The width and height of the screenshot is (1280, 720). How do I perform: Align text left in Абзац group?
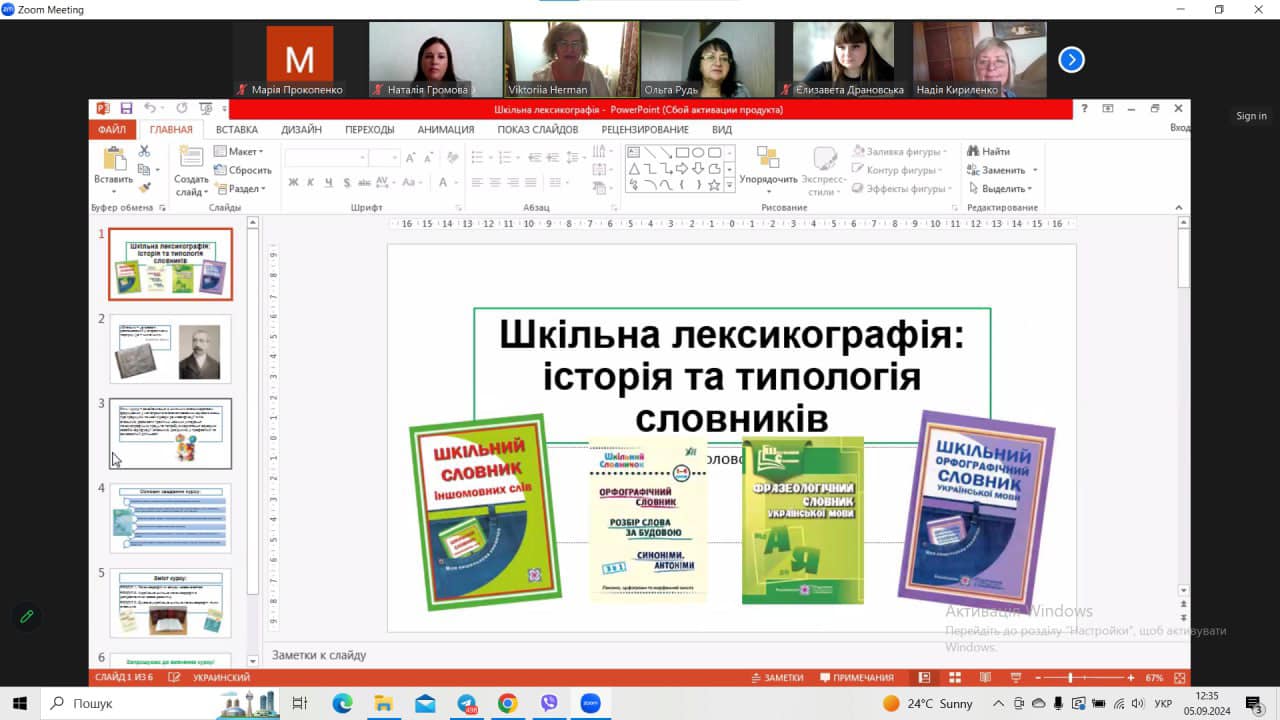click(477, 182)
